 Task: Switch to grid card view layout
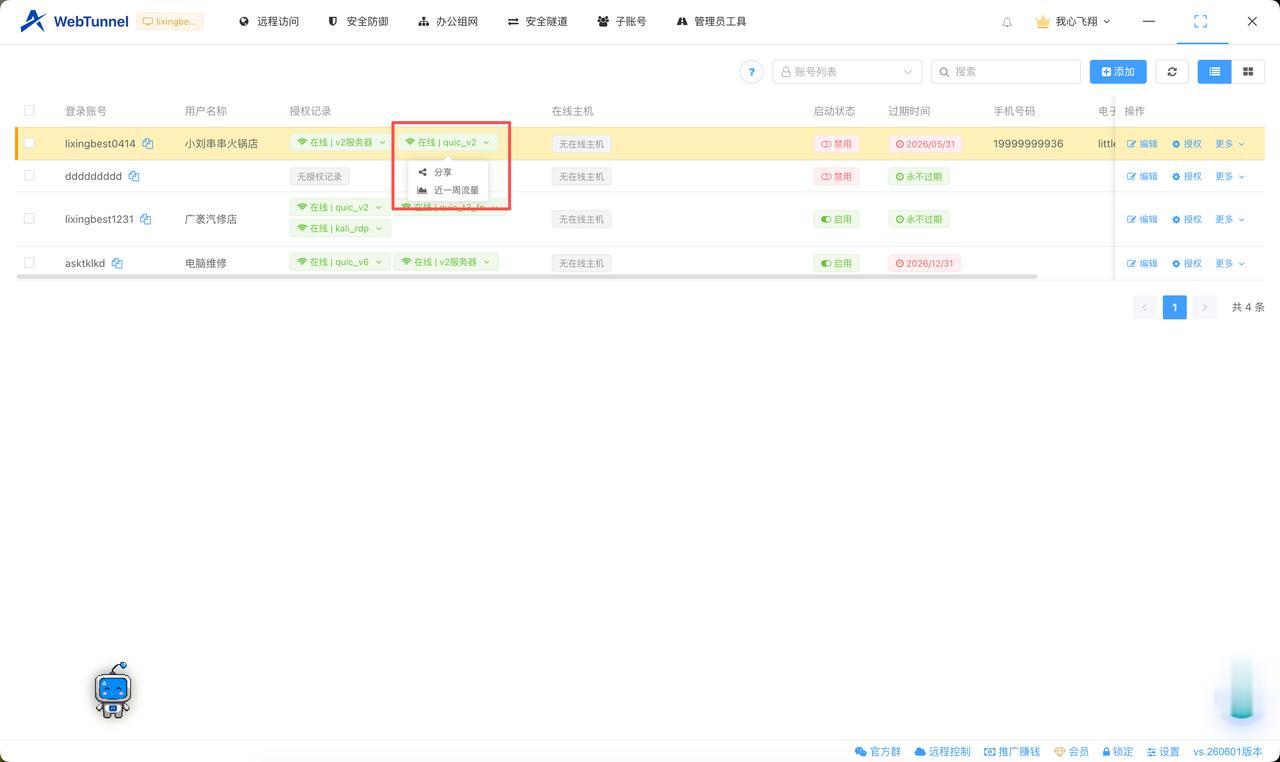(x=1247, y=72)
